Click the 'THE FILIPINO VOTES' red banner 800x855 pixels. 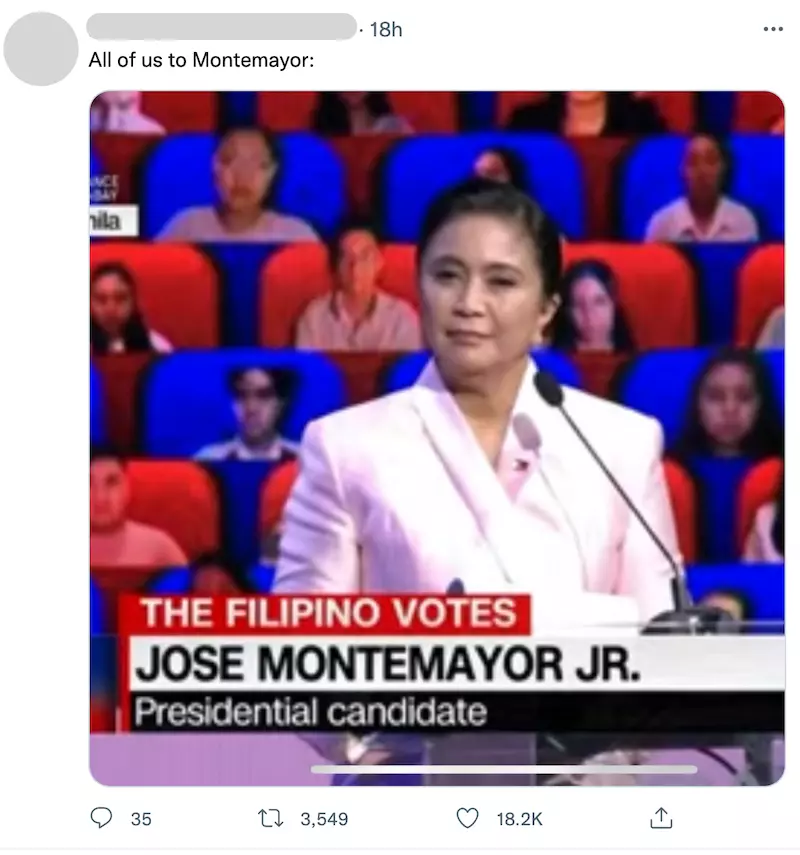coord(325,613)
